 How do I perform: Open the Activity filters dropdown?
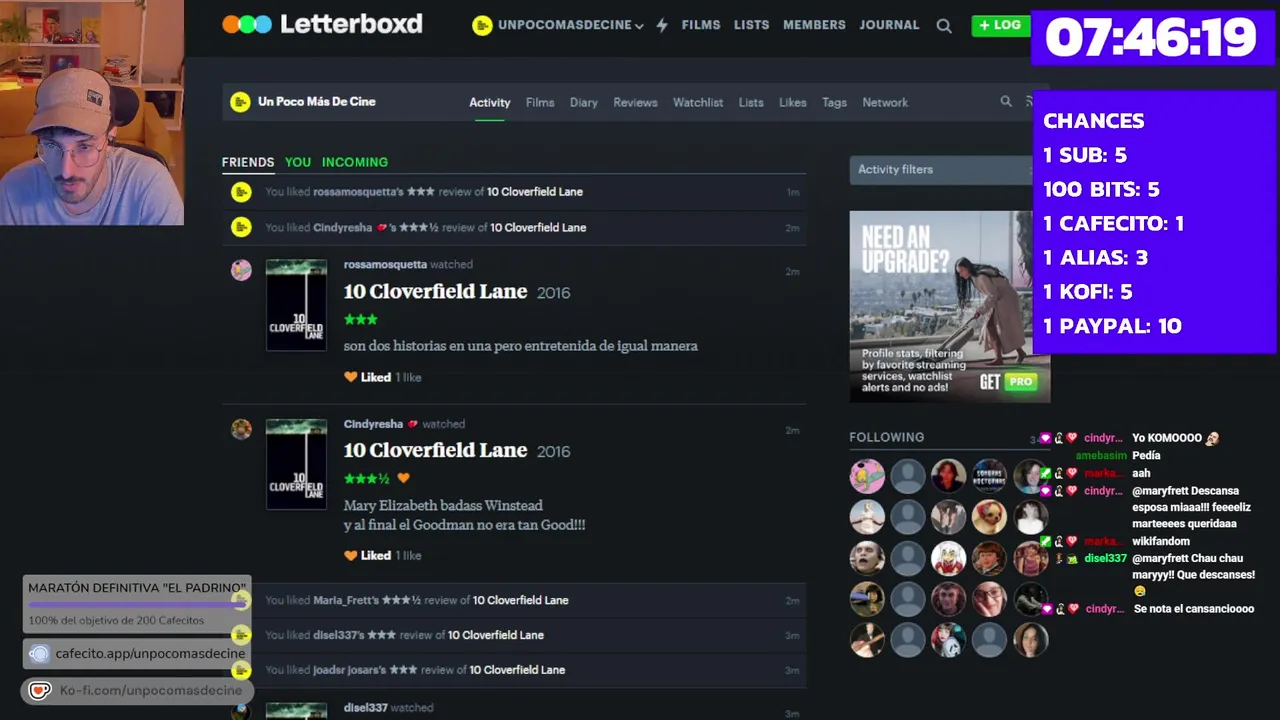940,169
